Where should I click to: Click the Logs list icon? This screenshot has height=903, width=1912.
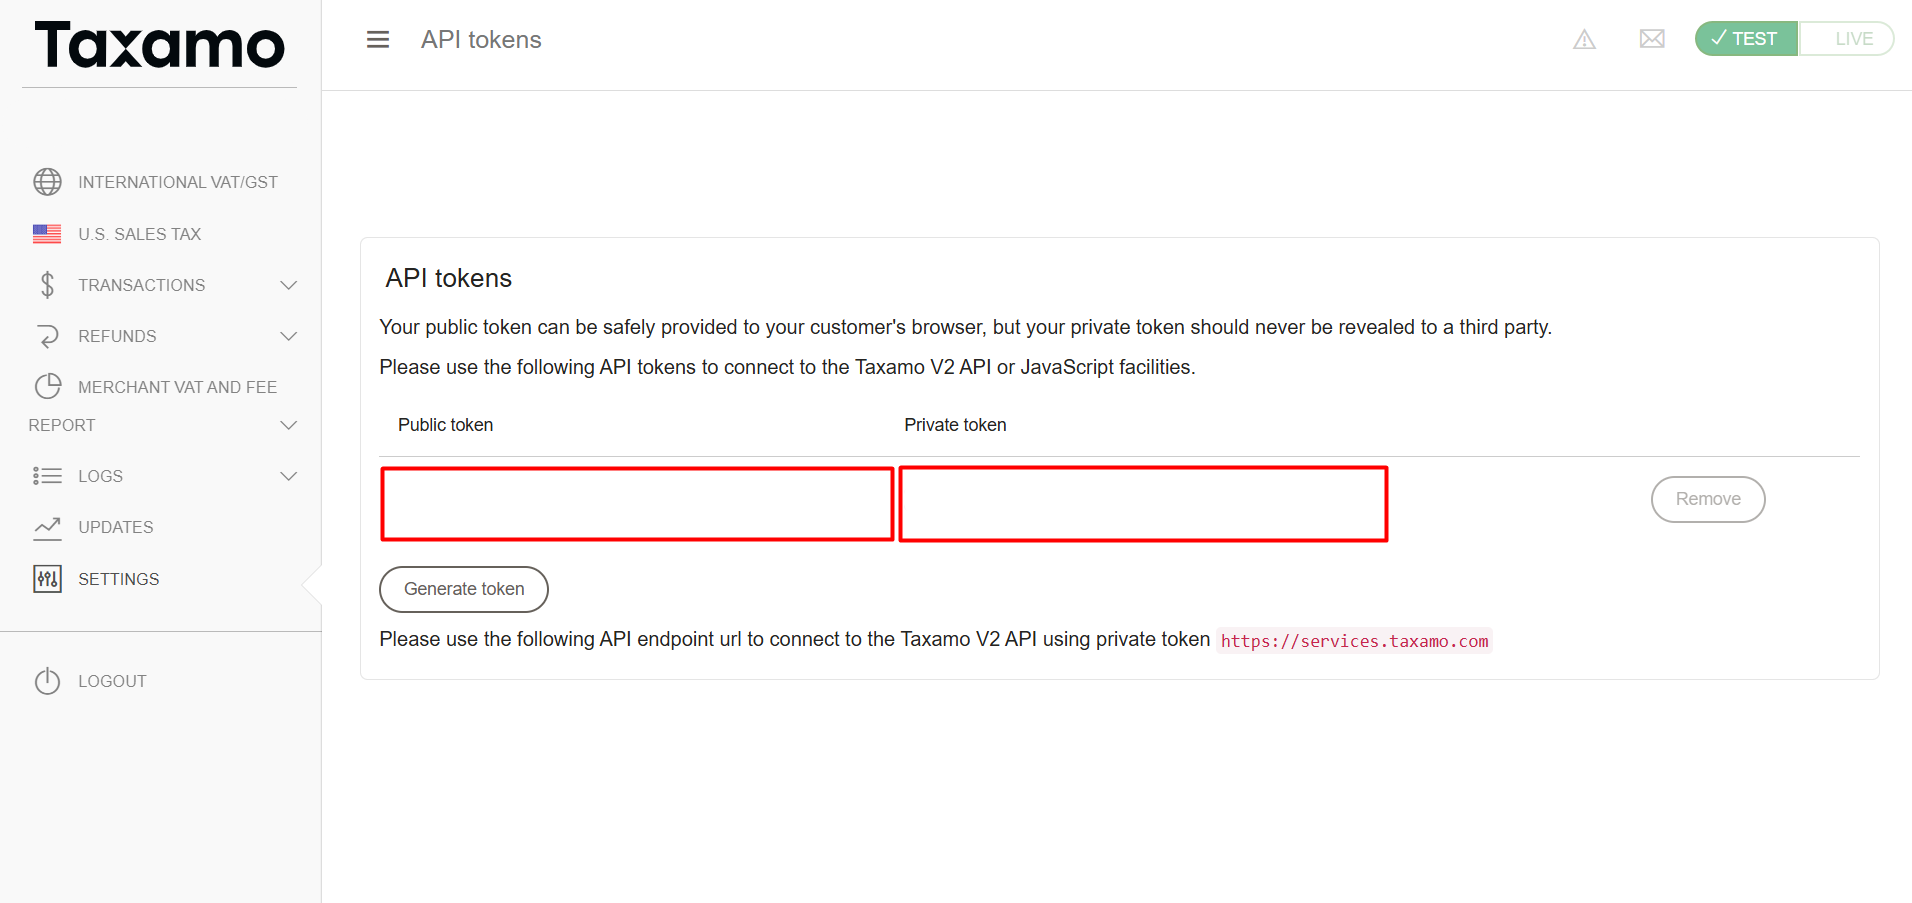[47, 476]
